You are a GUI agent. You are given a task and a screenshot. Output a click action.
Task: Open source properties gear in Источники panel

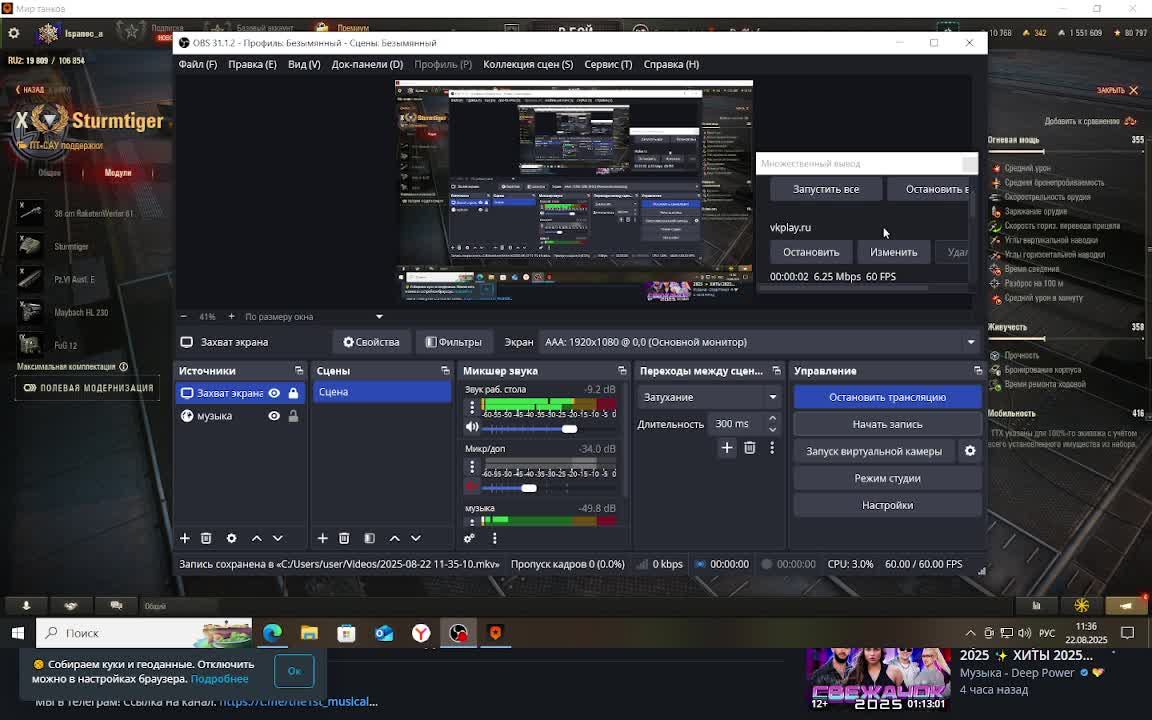click(x=231, y=539)
